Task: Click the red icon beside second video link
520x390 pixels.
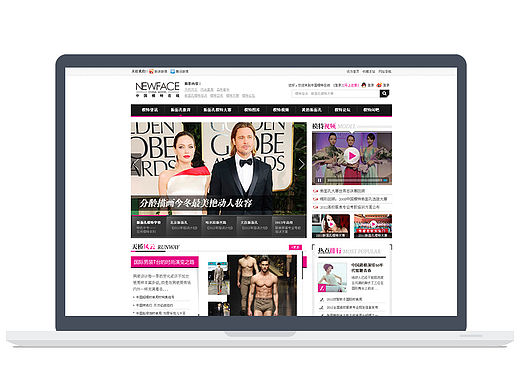Action: [315, 199]
